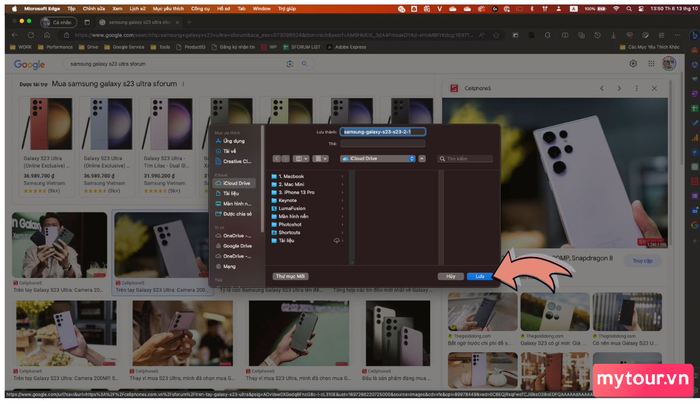The width and height of the screenshot is (700, 405).
Task: Select Creative Cloud folder in sidebar
Action: (x=233, y=161)
